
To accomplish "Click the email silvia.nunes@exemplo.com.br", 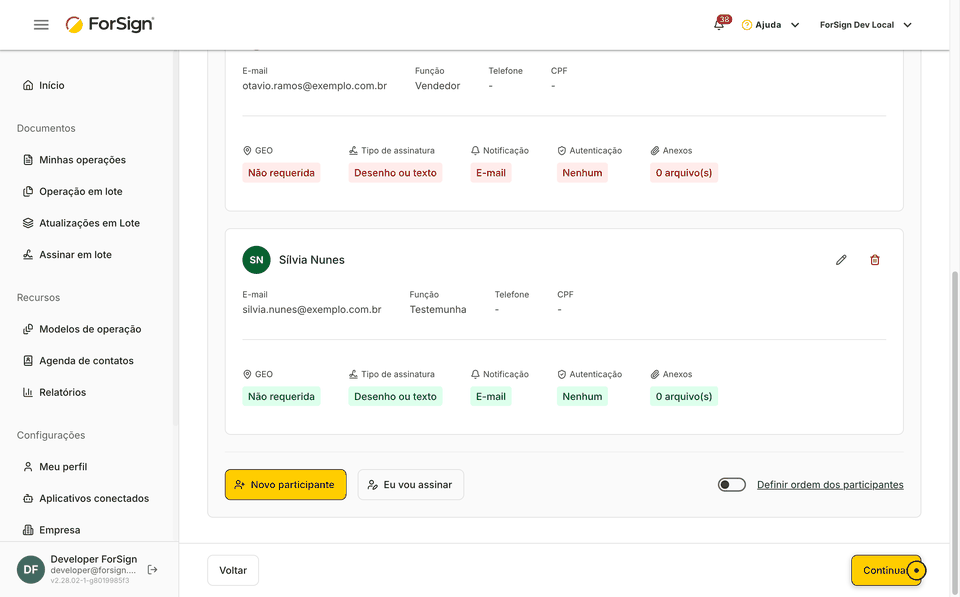I will pos(312,310).
